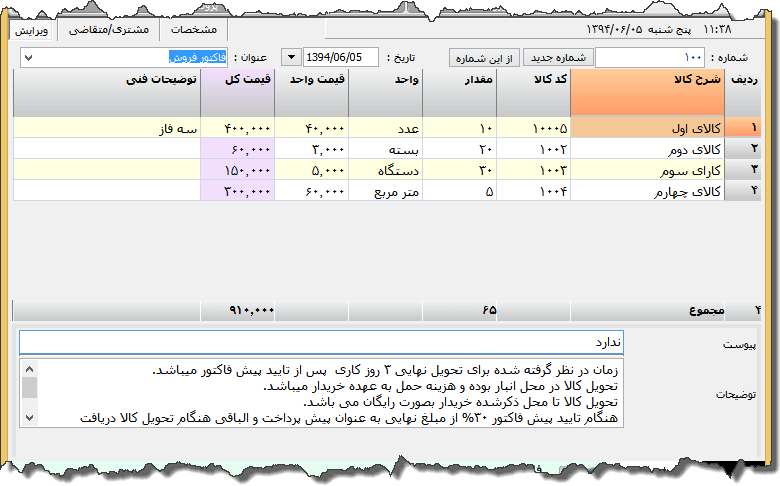The width and height of the screenshot is (780, 486).
Task: Open the date picker dropdown arrow
Action: (x=292, y=58)
